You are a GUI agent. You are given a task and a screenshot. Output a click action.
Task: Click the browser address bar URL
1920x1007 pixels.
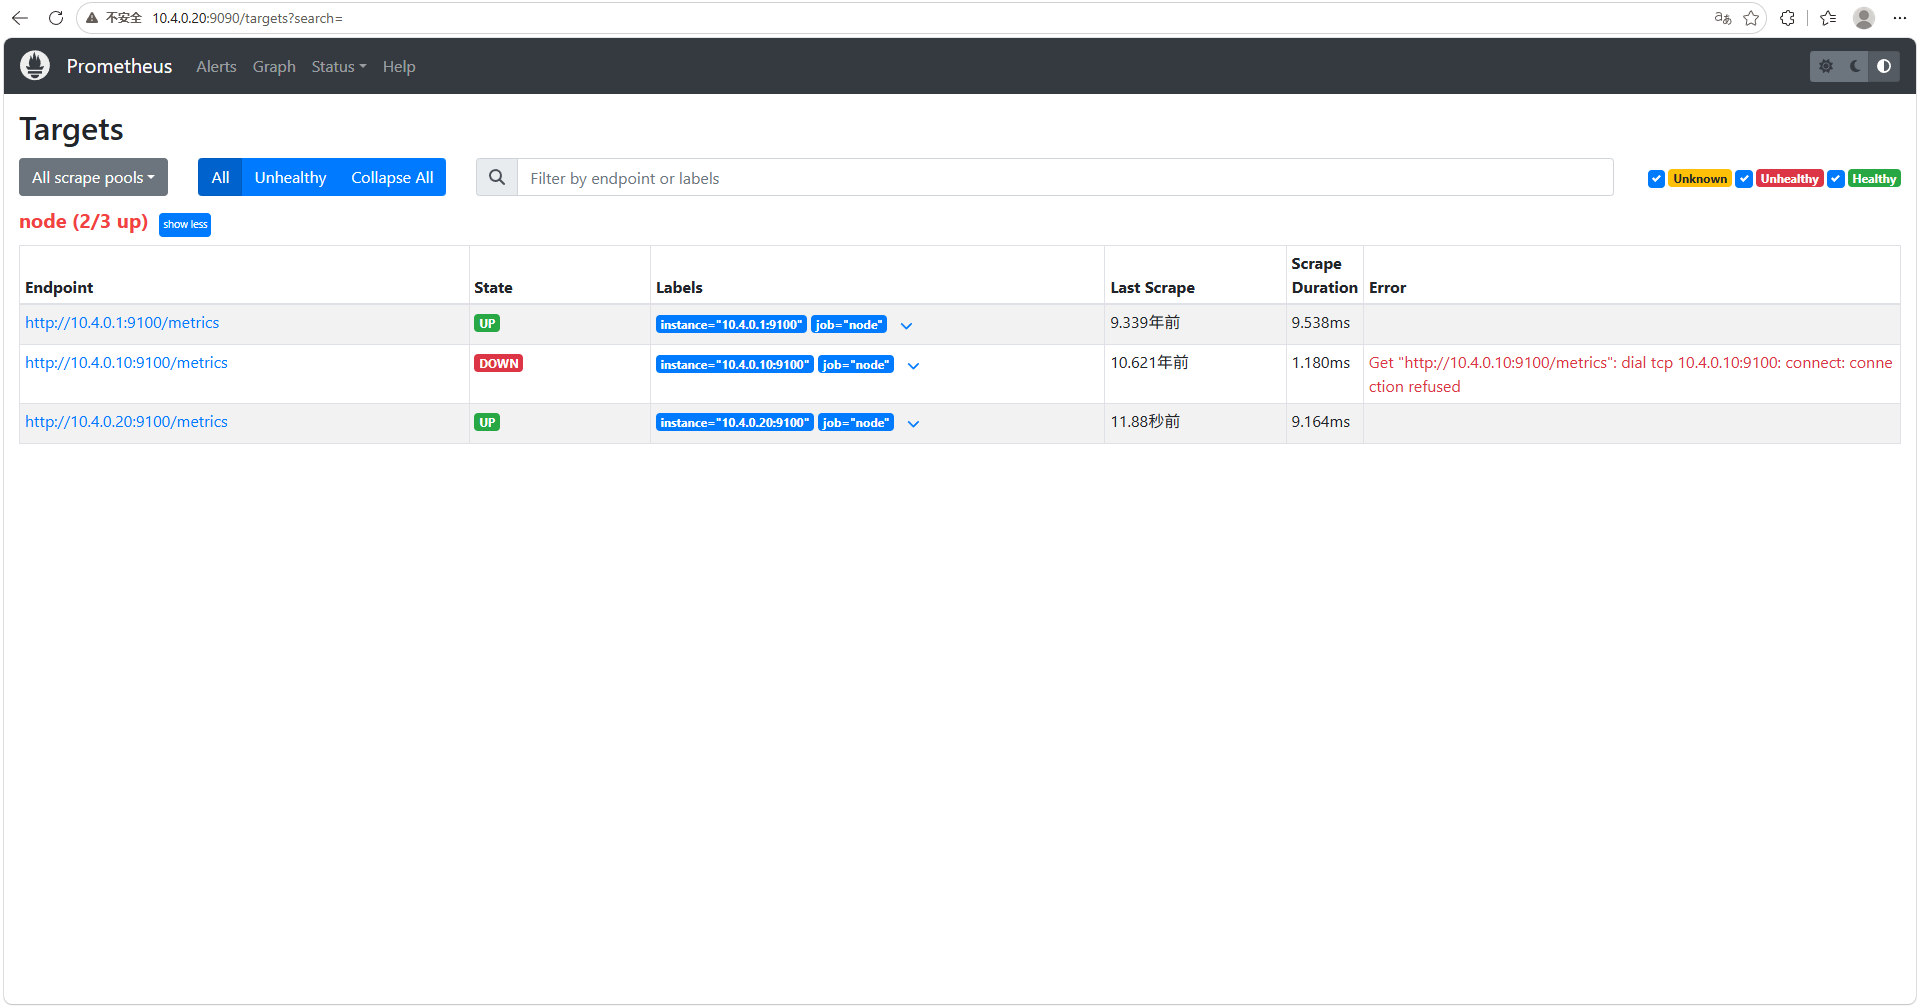[247, 18]
